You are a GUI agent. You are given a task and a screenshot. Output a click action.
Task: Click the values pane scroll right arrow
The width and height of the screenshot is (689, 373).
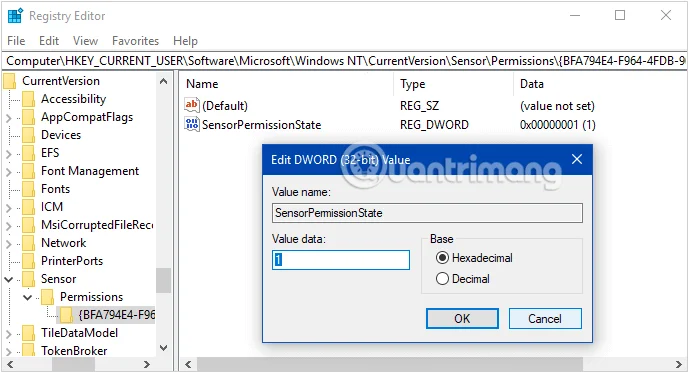coord(678,365)
